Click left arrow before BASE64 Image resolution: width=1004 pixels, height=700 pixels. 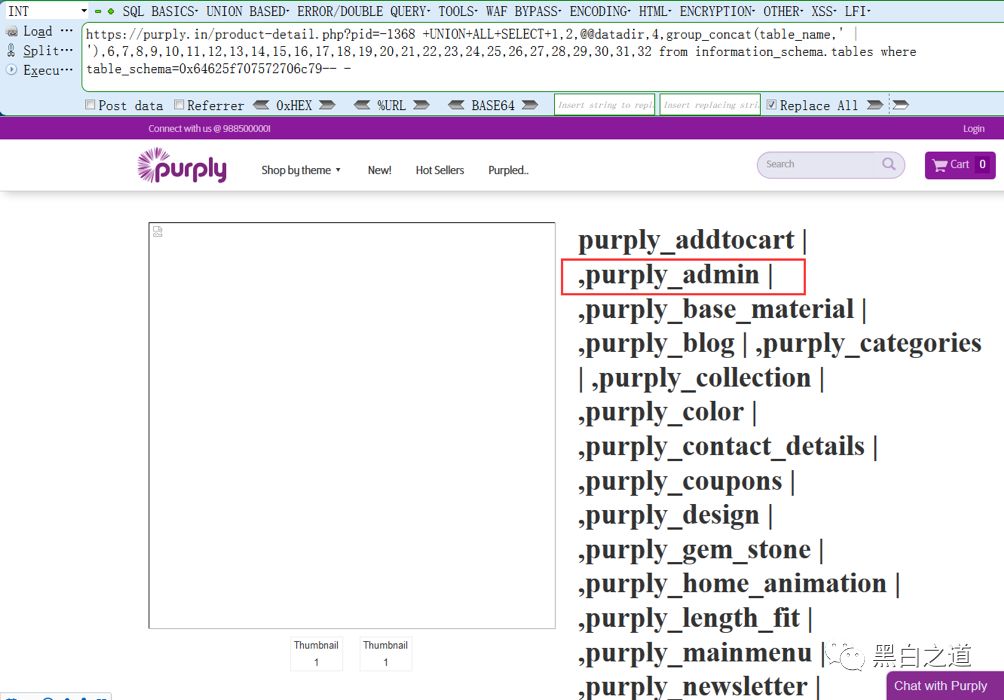pos(456,105)
